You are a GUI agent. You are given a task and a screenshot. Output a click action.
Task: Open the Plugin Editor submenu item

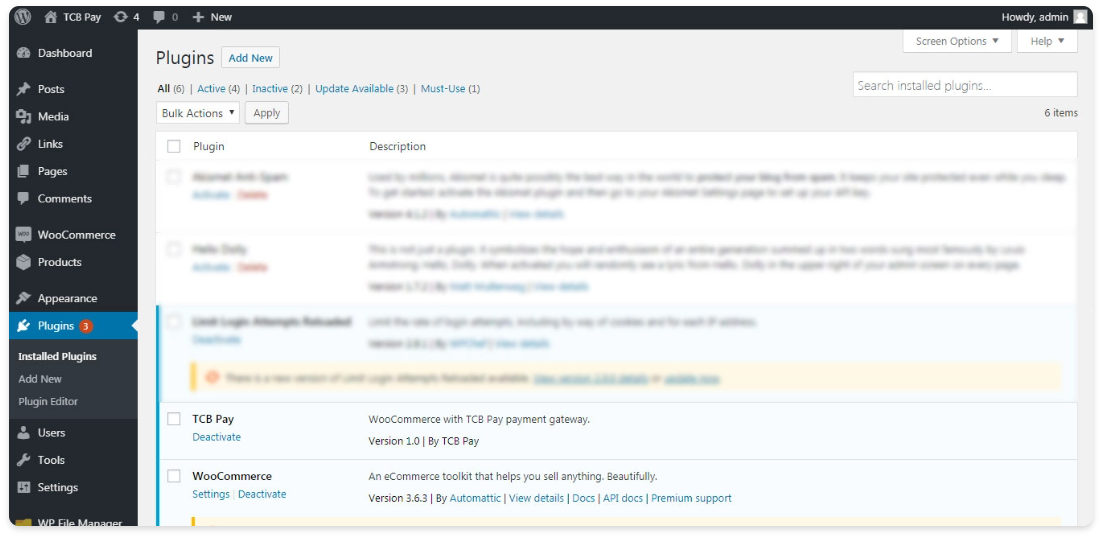point(48,401)
